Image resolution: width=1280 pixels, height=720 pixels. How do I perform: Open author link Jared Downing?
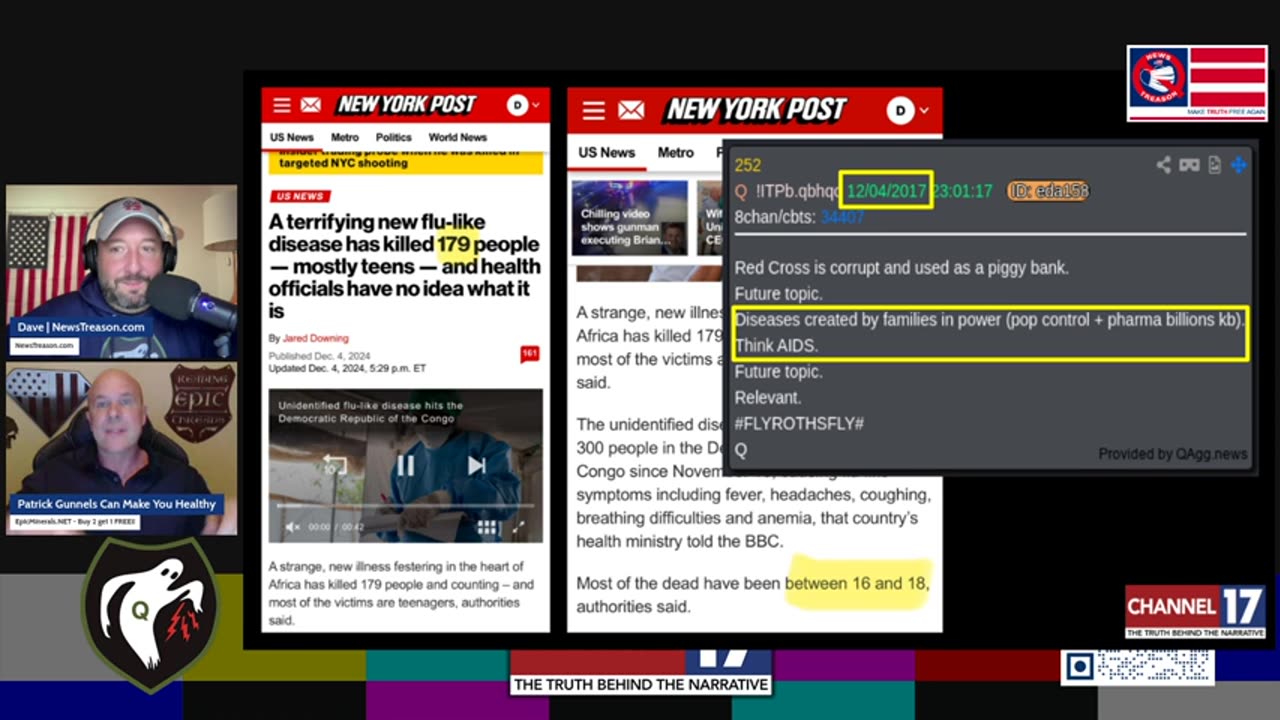pyautogui.click(x=315, y=338)
